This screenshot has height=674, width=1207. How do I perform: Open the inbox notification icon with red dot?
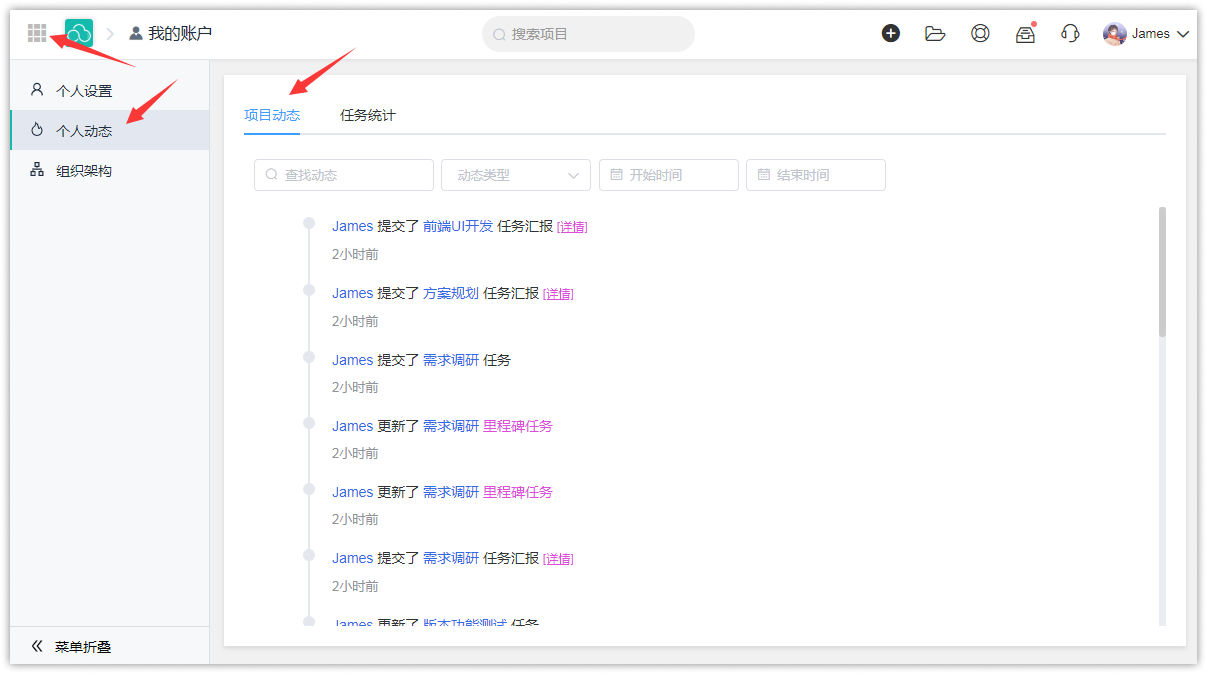point(1025,33)
